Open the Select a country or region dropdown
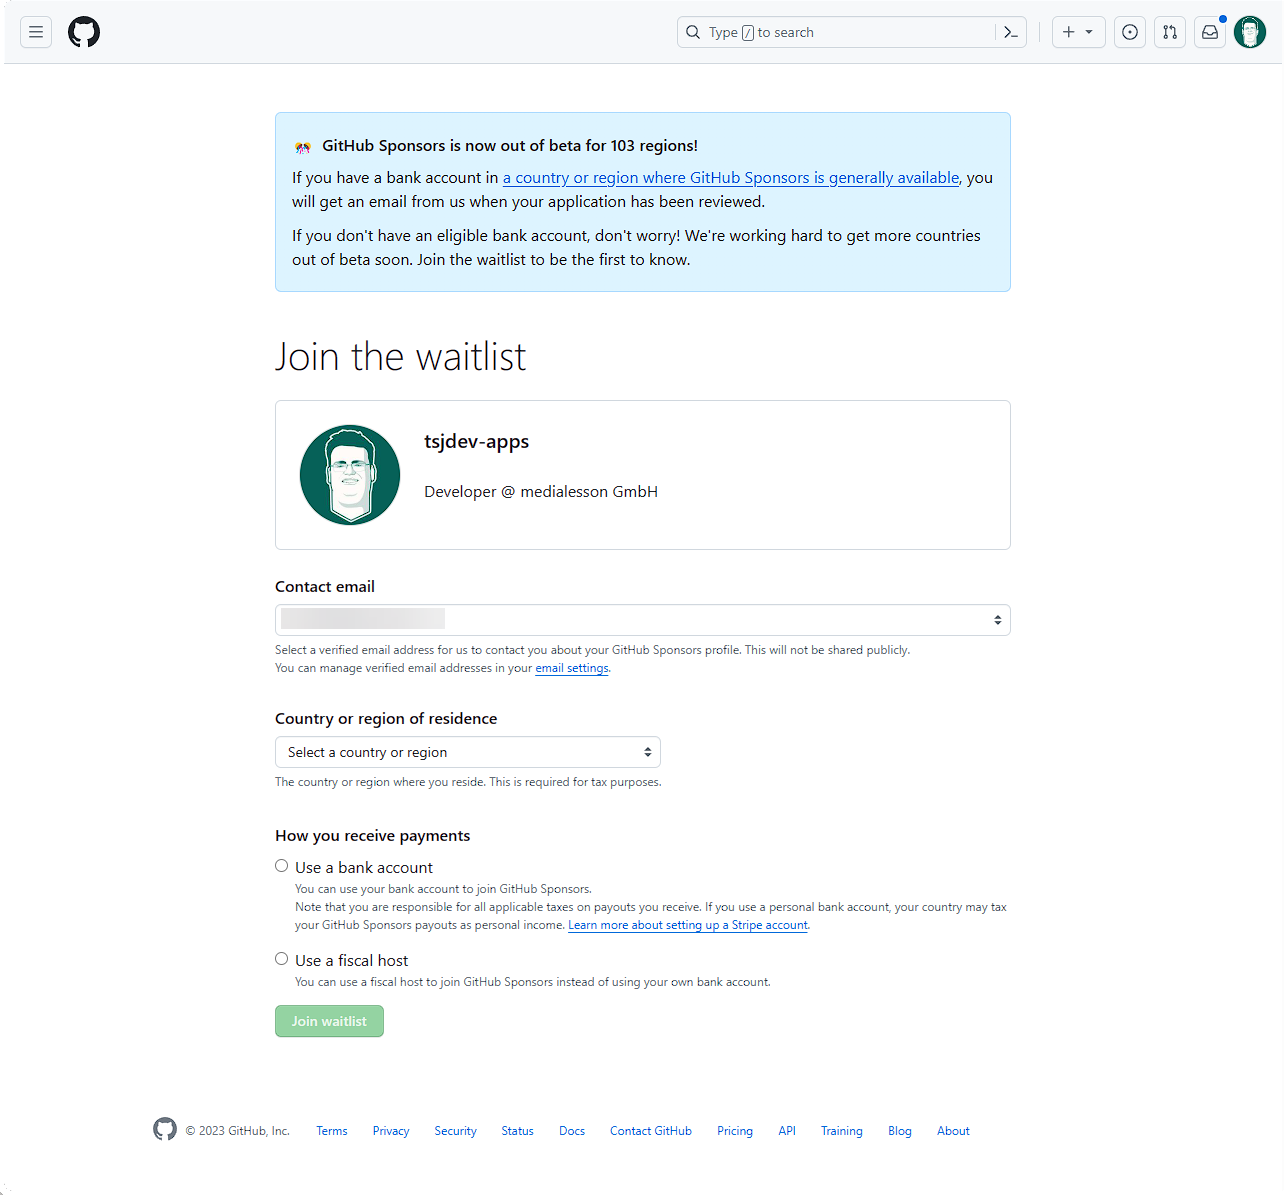The image size is (1284, 1195). pos(468,752)
